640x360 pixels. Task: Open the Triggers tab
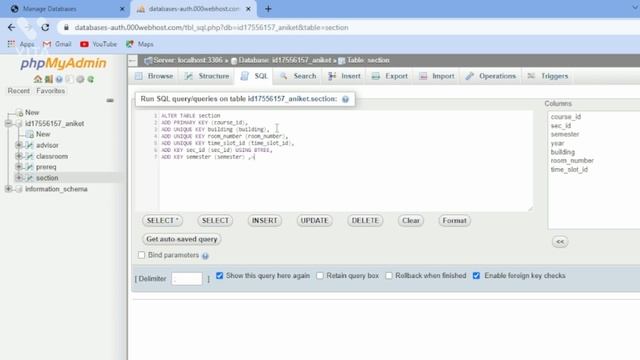click(x=548, y=76)
